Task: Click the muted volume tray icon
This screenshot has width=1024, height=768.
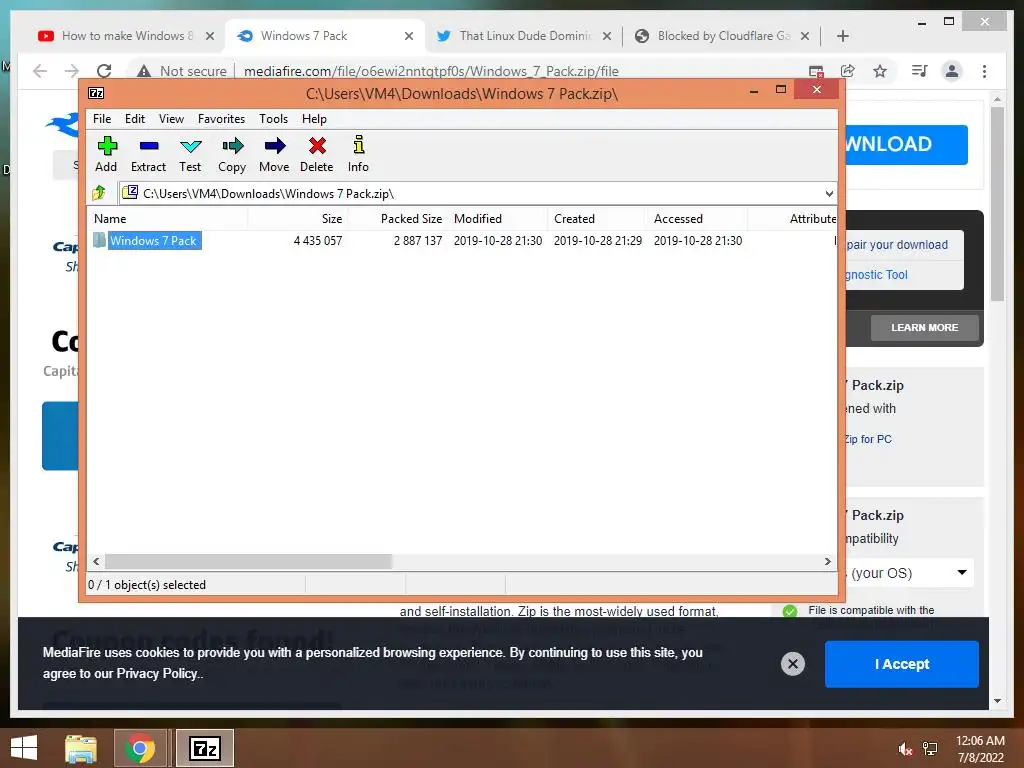Action: coord(905,749)
